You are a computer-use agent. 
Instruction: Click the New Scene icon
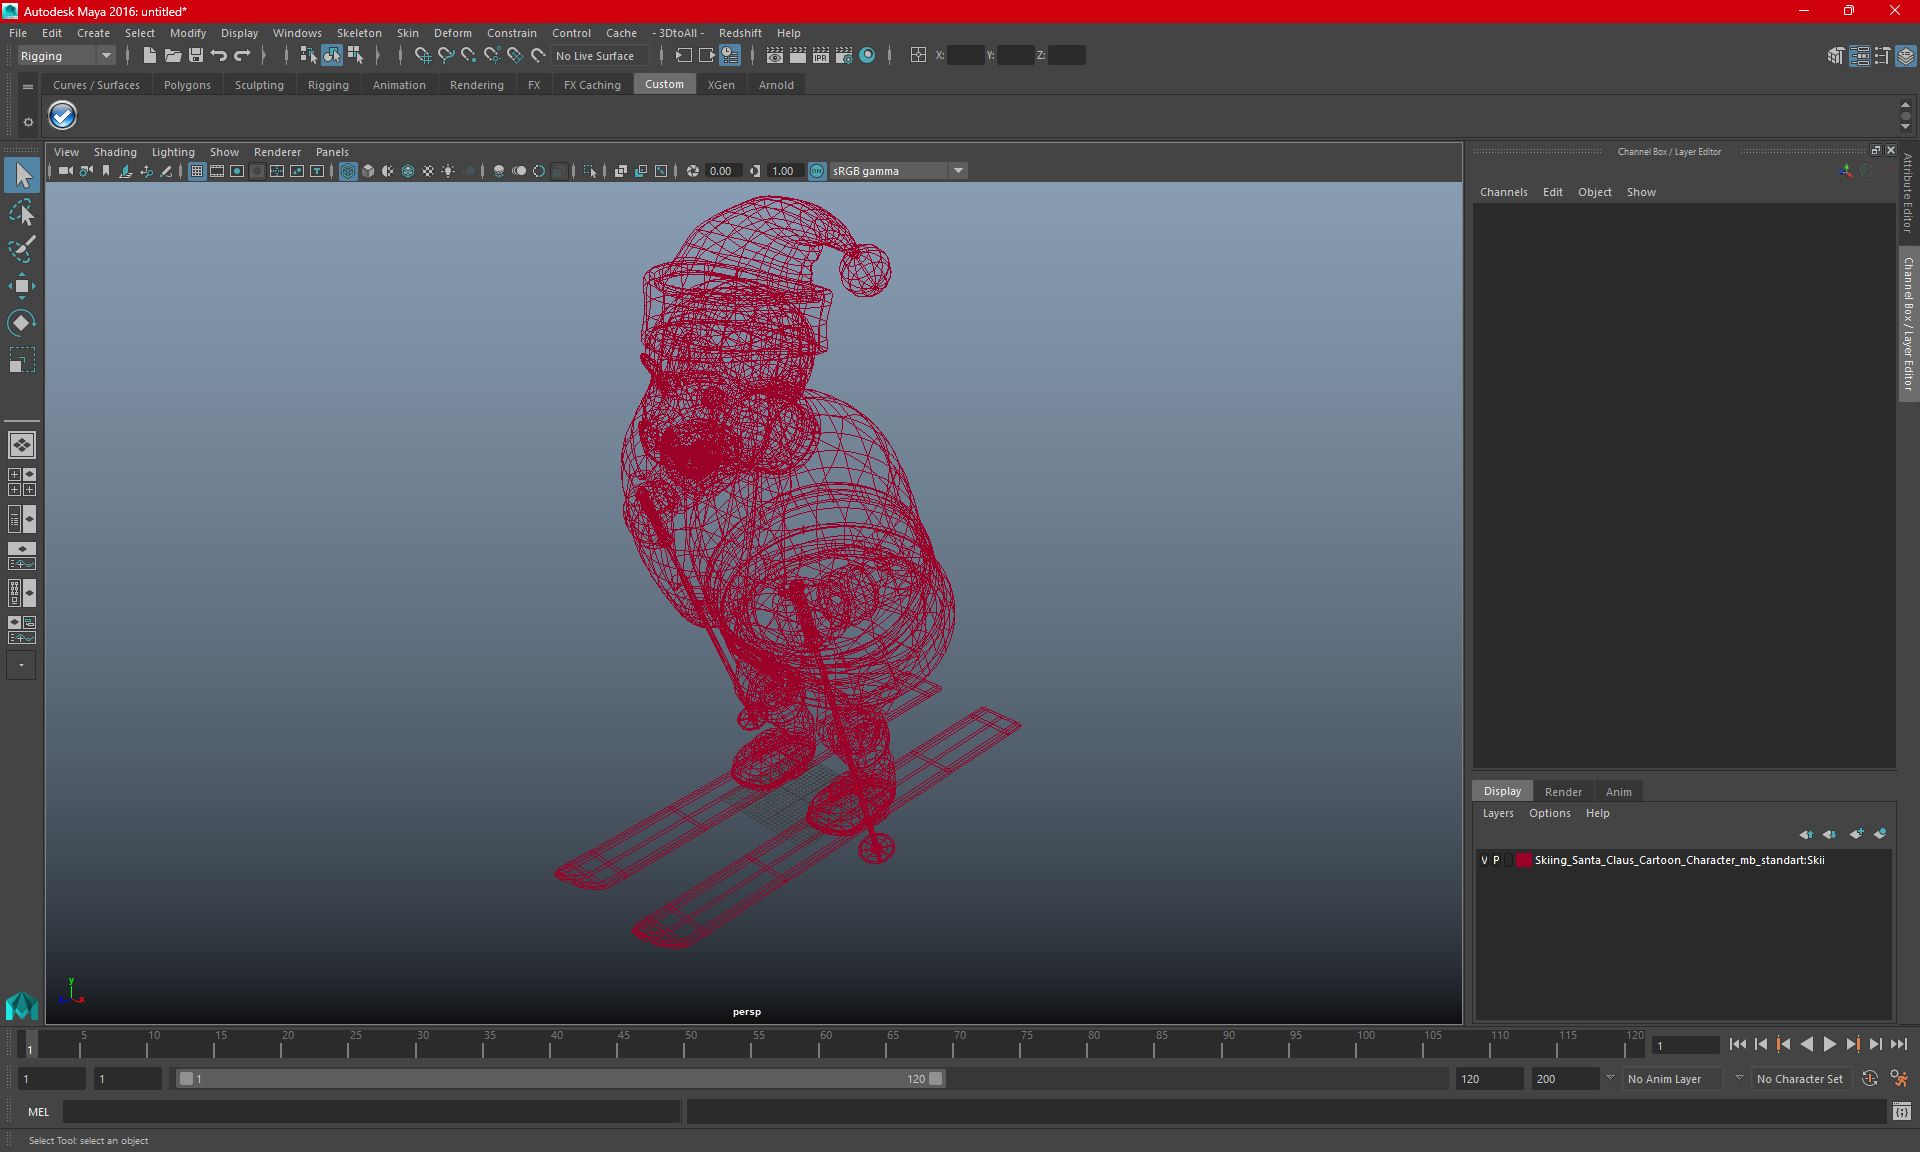coord(149,56)
